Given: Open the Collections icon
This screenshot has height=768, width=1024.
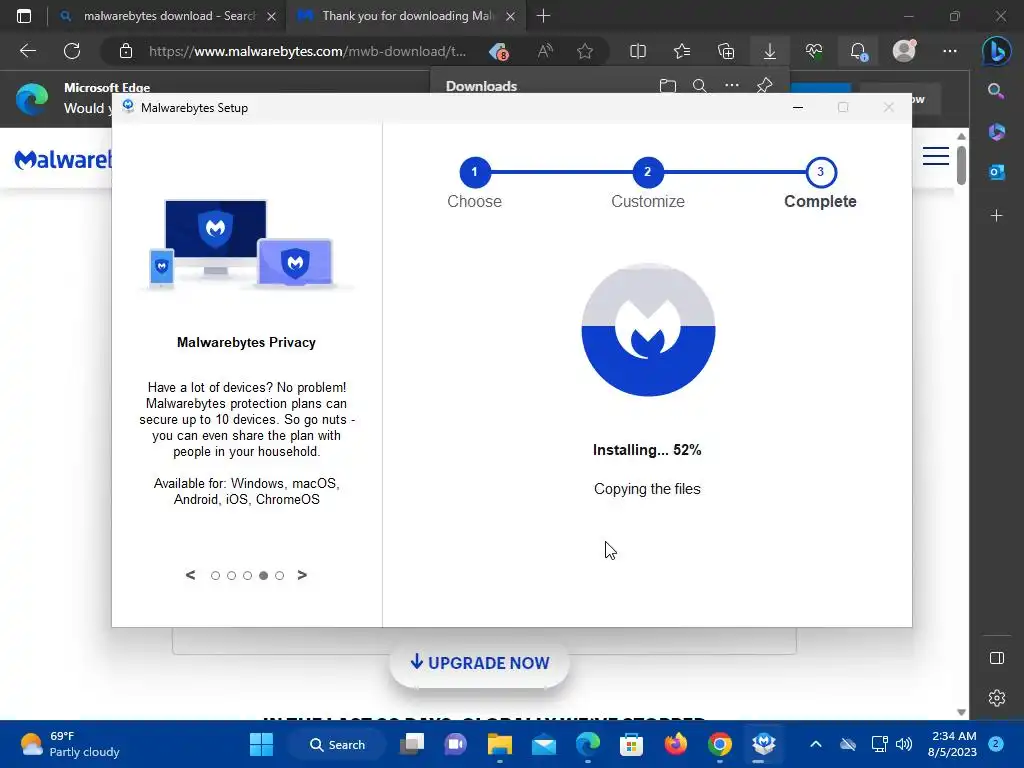Looking at the screenshot, I should pos(726,51).
